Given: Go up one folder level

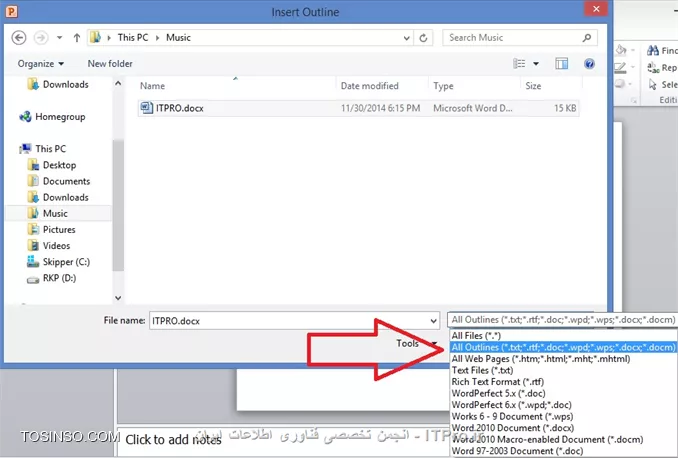Looking at the screenshot, I should click(x=77, y=38).
